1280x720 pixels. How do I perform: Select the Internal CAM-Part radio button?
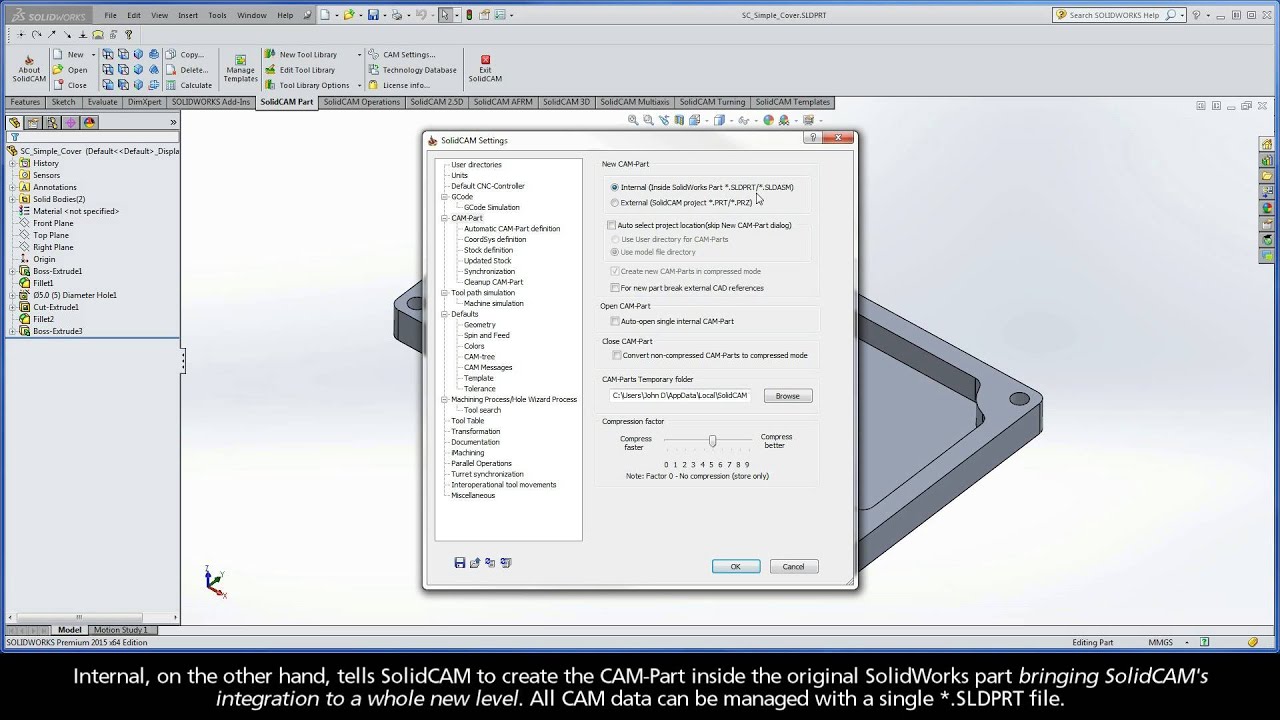click(615, 187)
